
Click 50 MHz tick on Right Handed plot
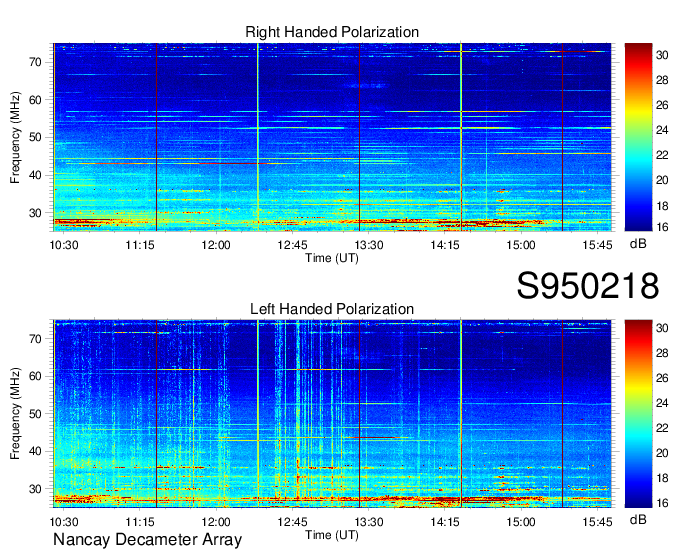[x=36, y=138]
